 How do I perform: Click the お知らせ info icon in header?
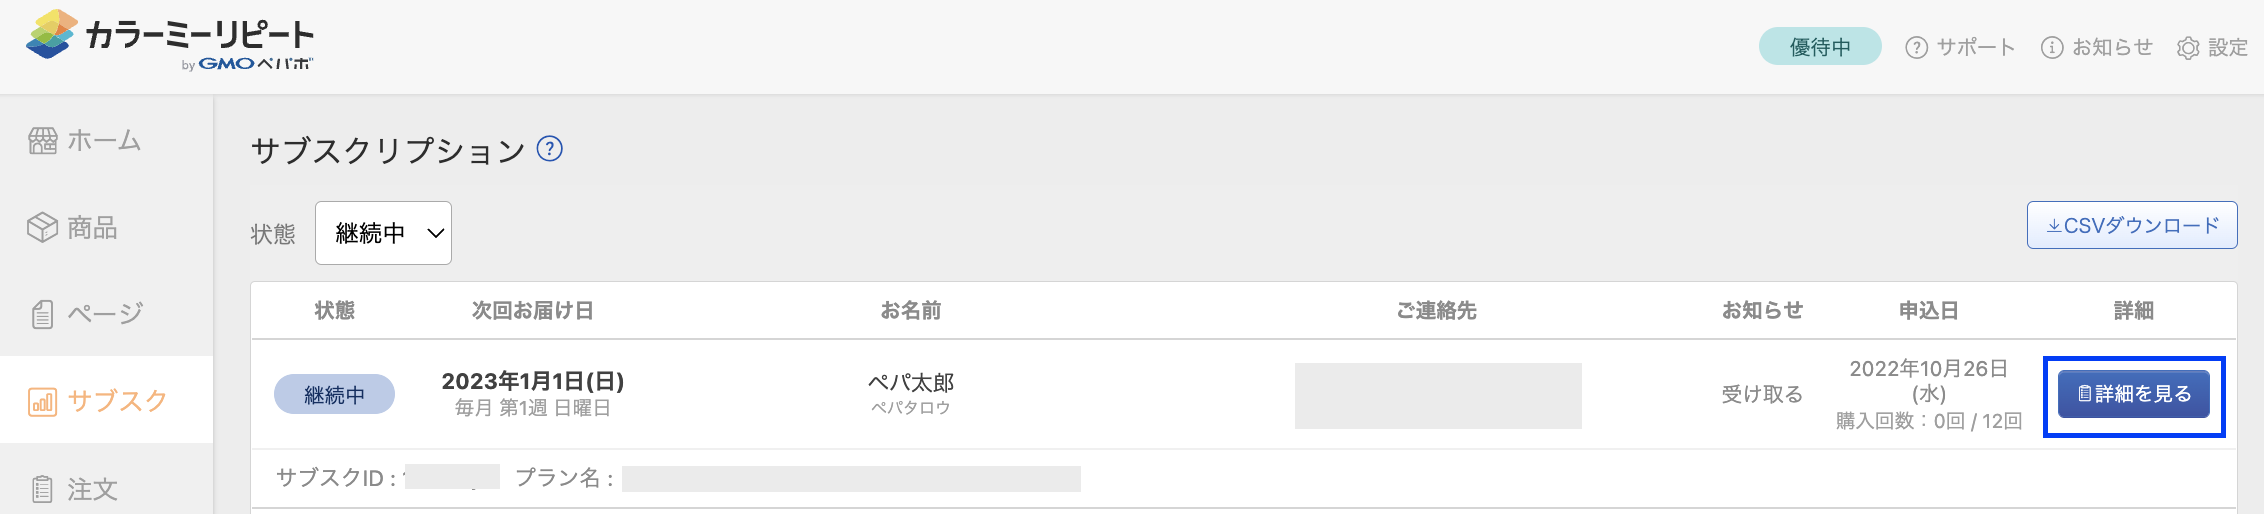pos(2052,48)
